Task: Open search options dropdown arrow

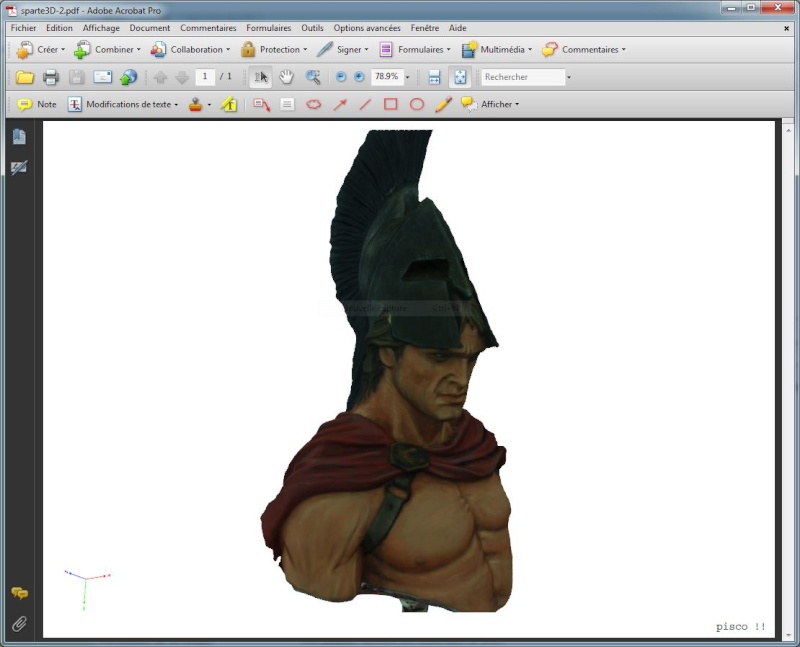Action: coord(569,78)
